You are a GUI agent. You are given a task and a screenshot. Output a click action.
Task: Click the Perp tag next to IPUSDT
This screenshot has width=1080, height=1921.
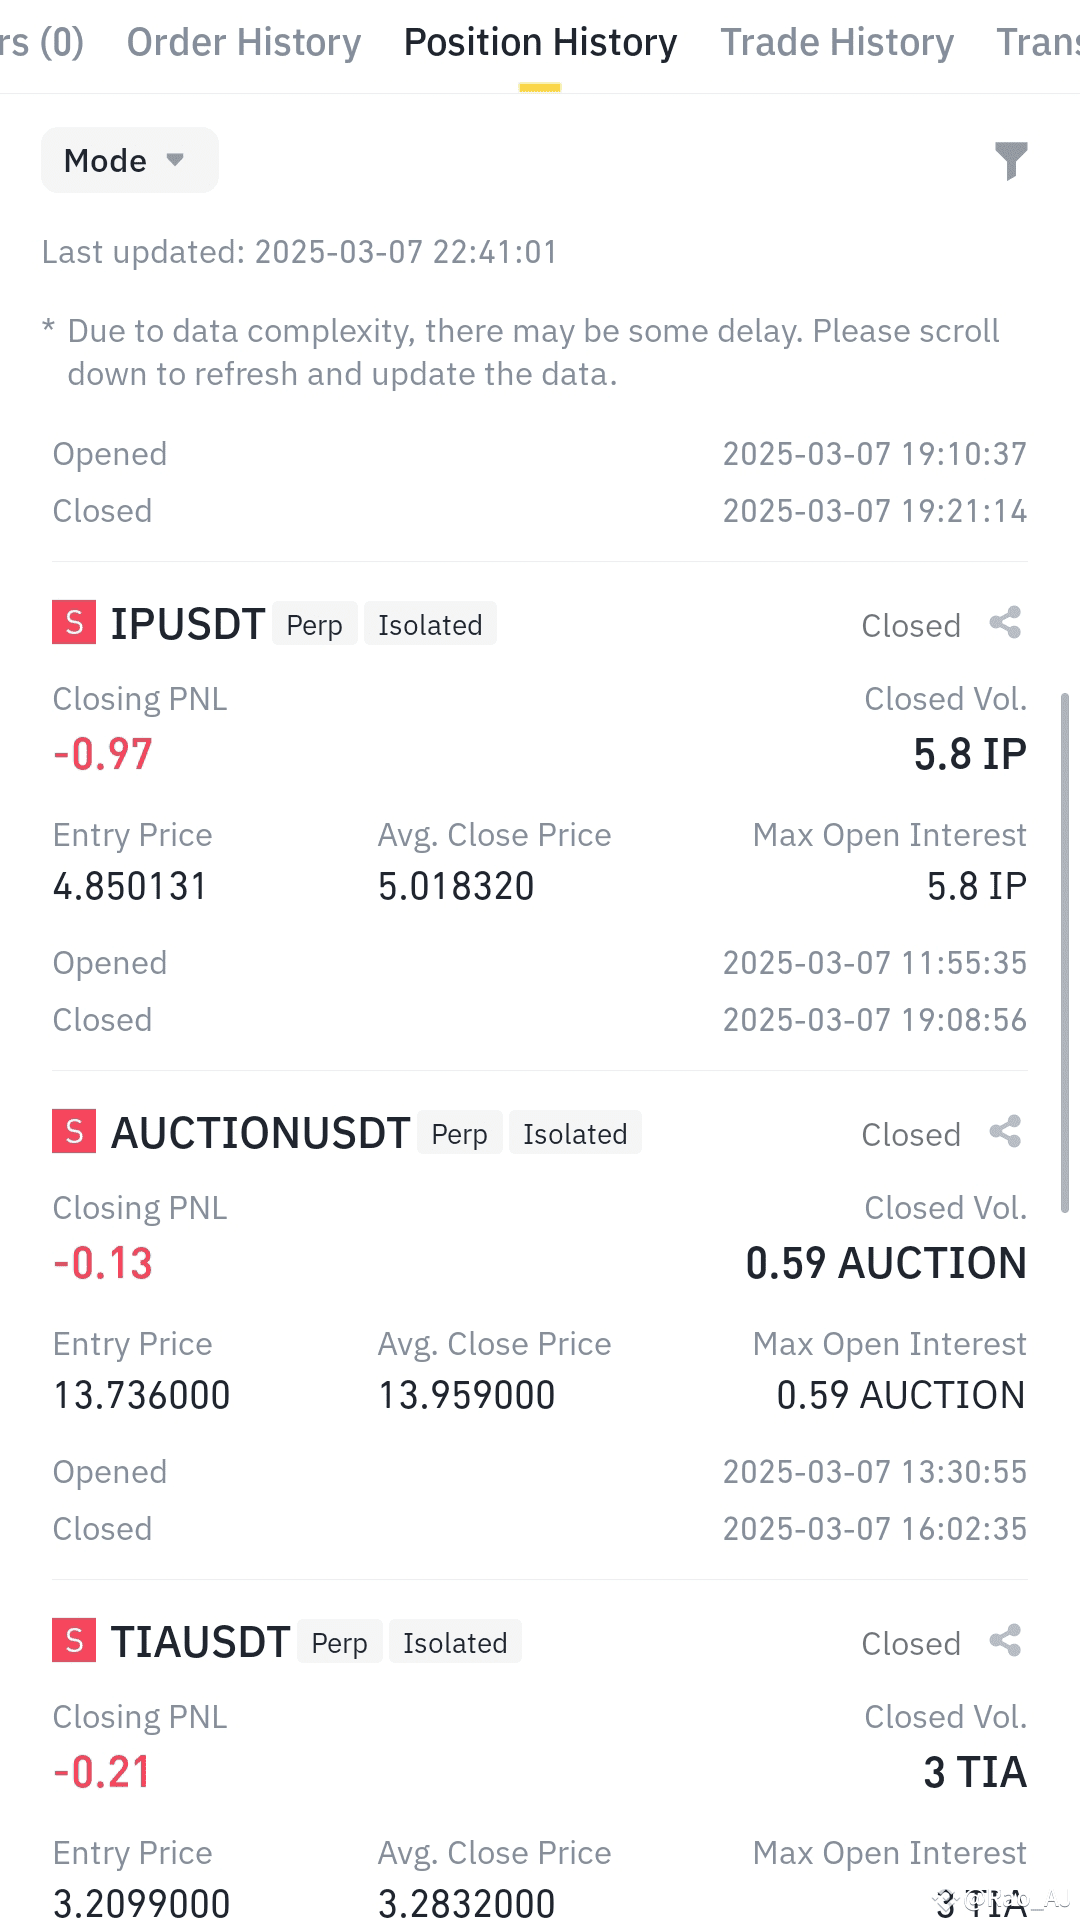click(x=315, y=624)
